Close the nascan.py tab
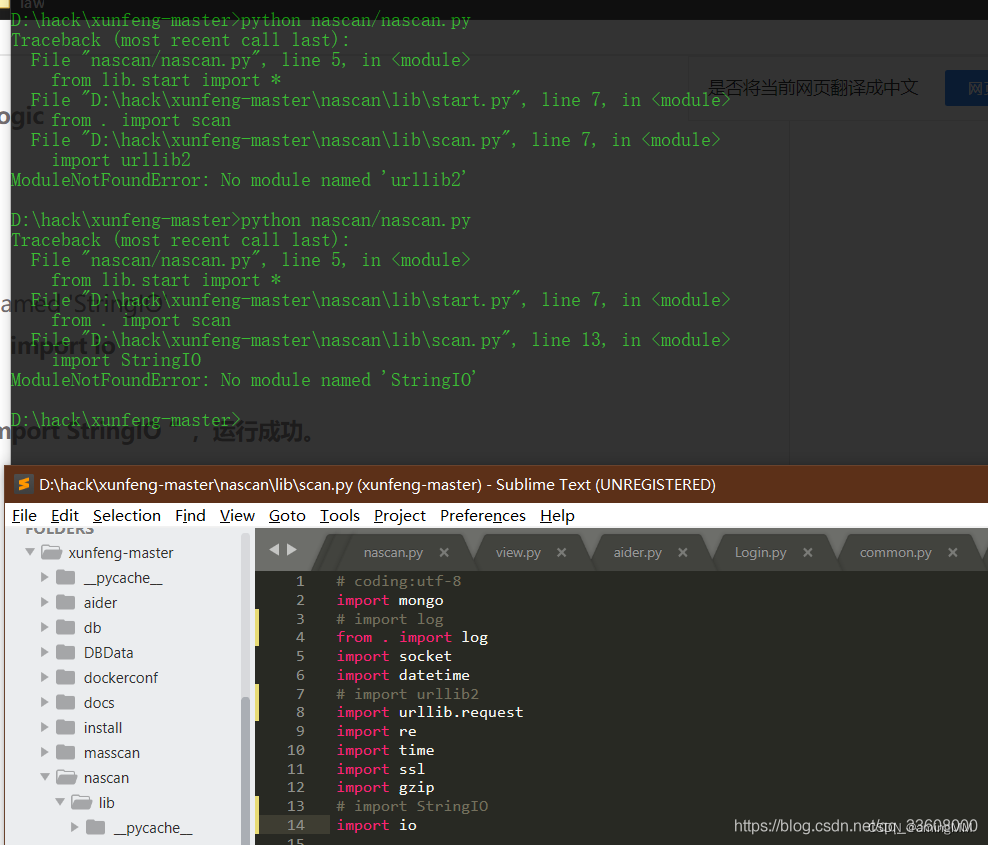Screen dimensions: 988x845 (x=444, y=553)
